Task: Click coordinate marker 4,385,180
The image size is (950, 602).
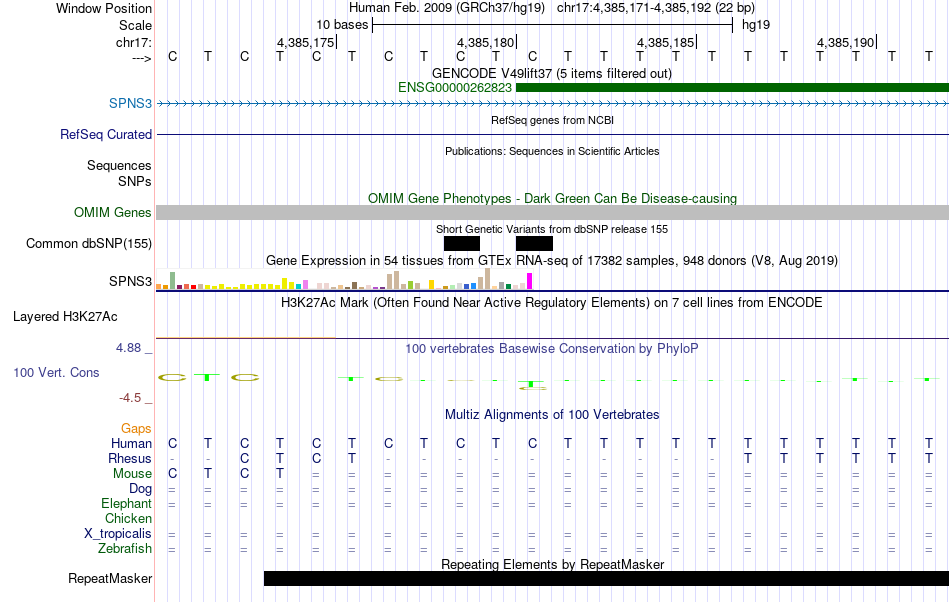Action: pyautogui.click(x=485, y=42)
